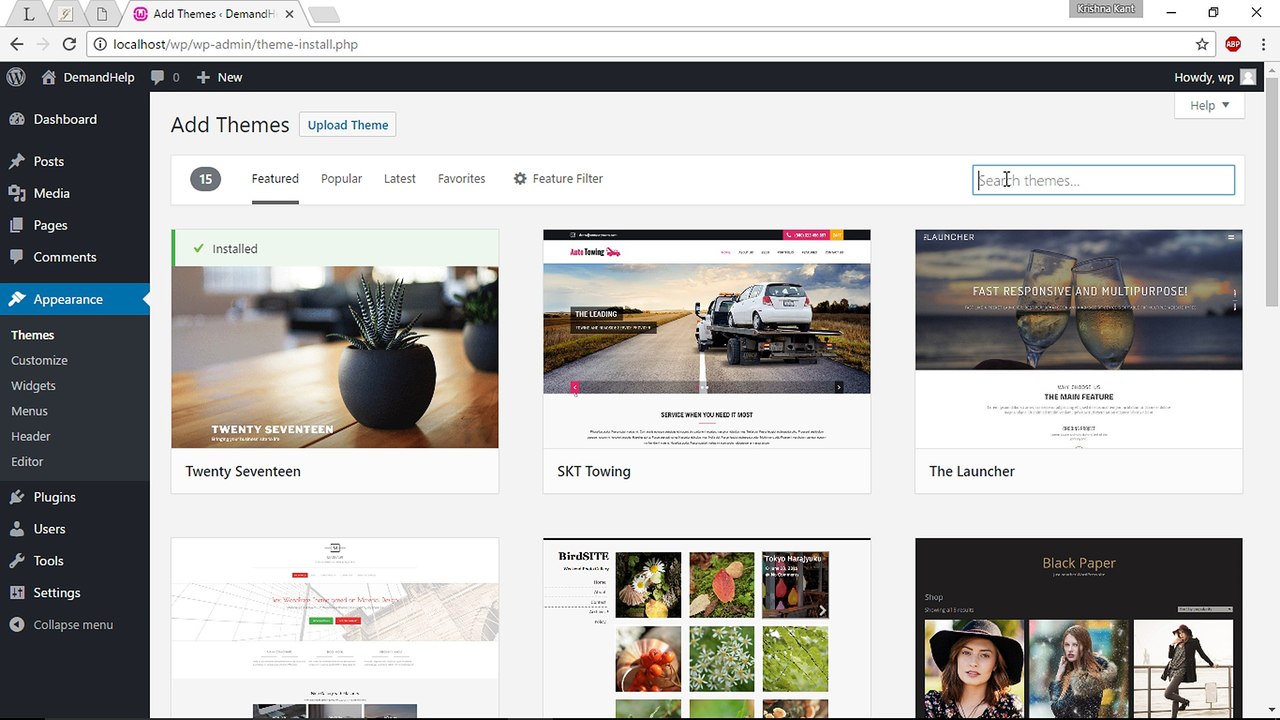The height and width of the screenshot is (720, 1280).
Task: Click the SKT Towing theme name
Action: coord(594,471)
